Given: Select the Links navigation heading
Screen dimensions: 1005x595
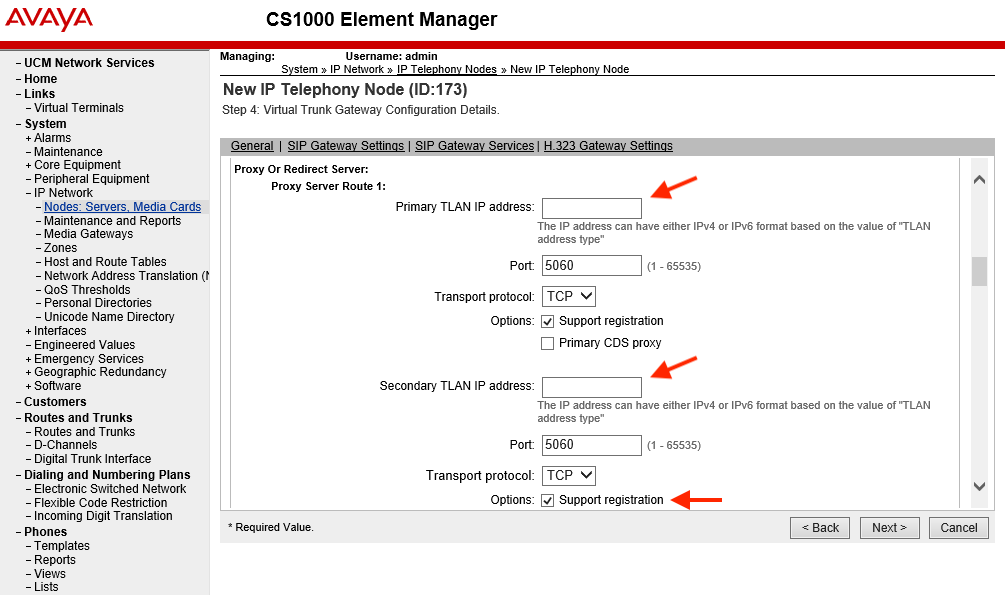Looking at the screenshot, I should 39,94.
